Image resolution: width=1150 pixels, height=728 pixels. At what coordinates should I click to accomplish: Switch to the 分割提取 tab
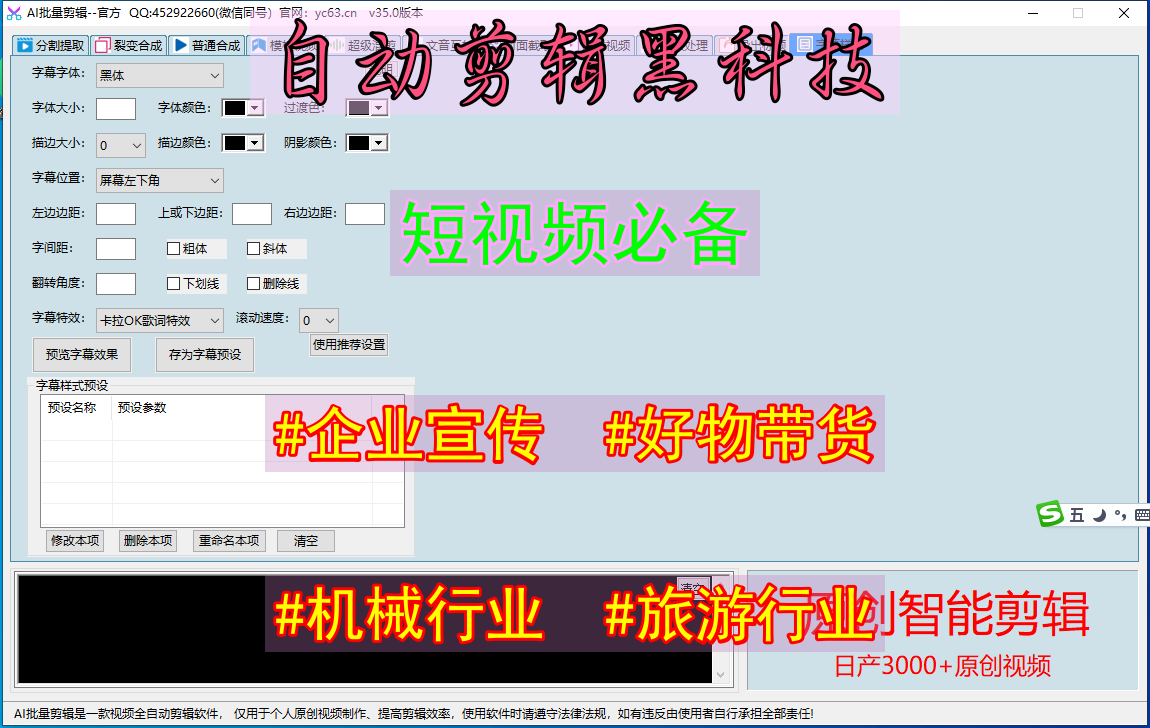click(x=51, y=45)
